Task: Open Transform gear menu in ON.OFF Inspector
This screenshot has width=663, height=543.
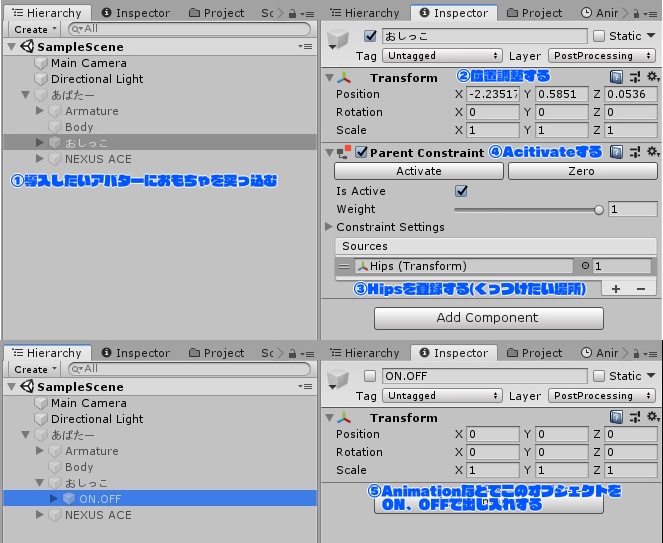Action: (x=653, y=417)
